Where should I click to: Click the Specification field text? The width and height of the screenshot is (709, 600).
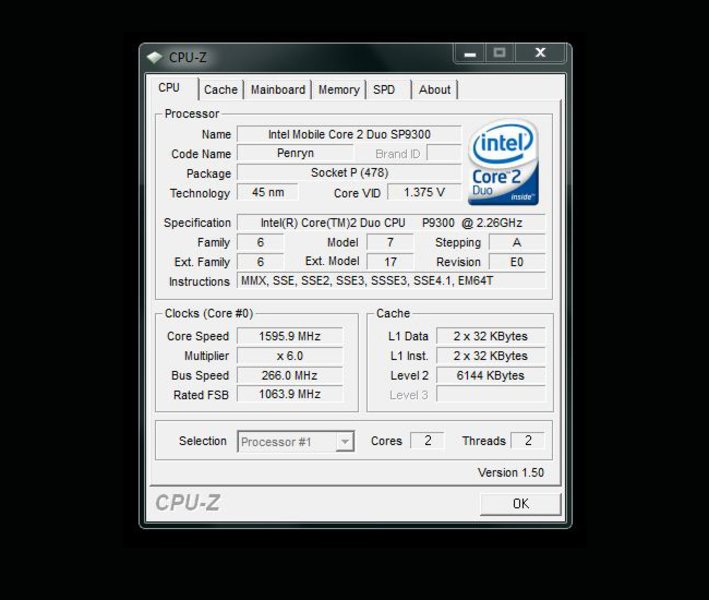391,222
